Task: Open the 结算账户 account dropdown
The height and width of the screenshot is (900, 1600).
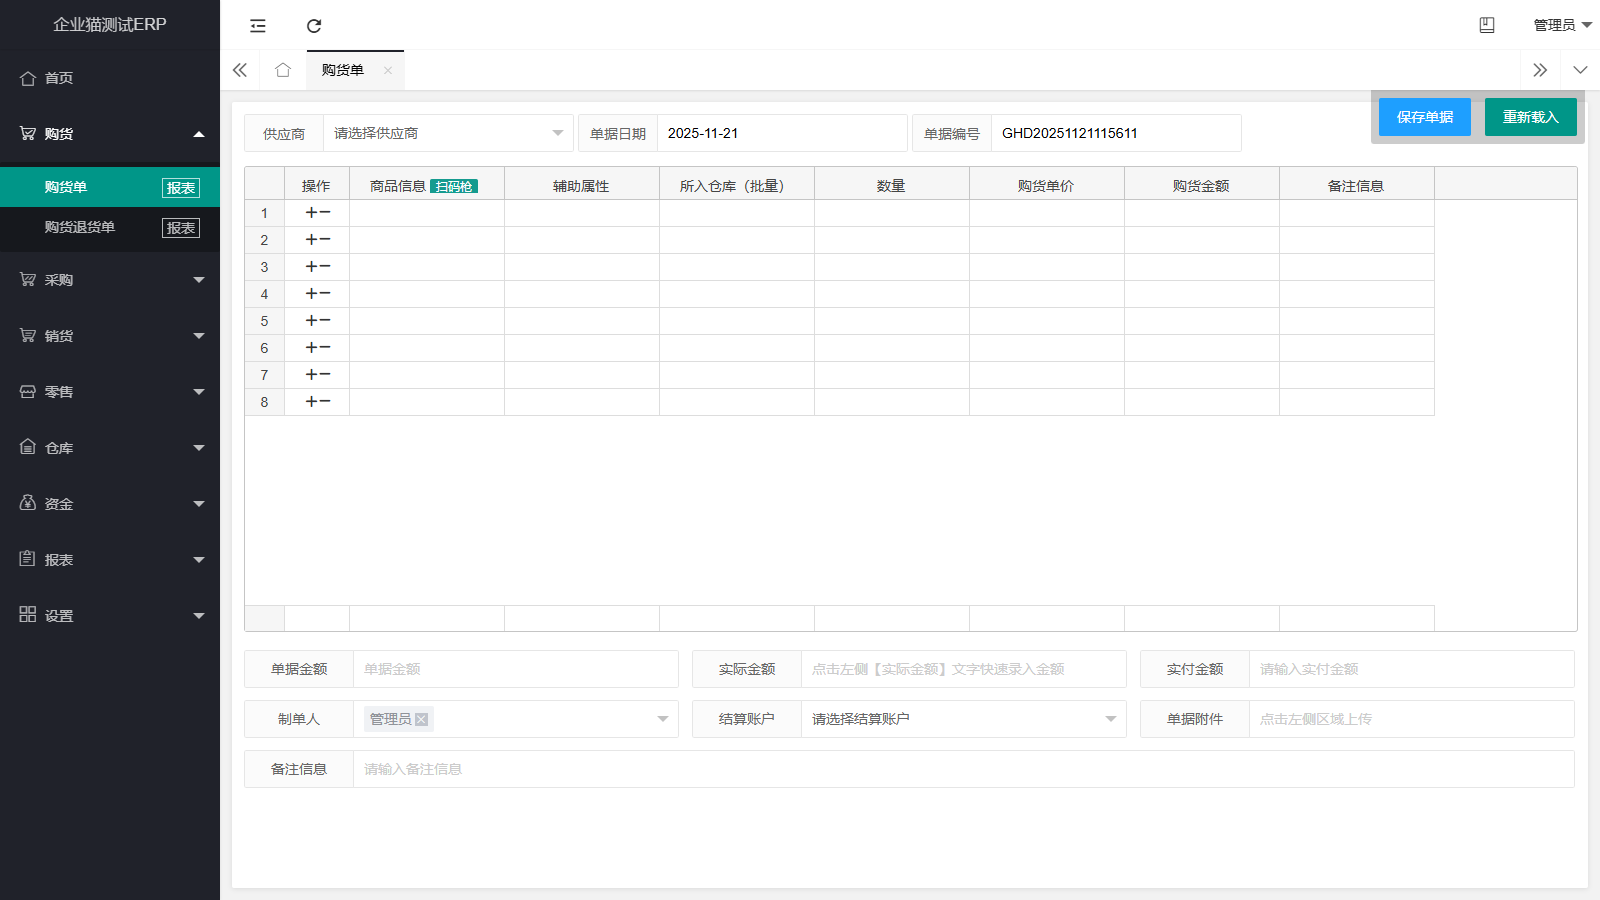Action: [x=963, y=719]
